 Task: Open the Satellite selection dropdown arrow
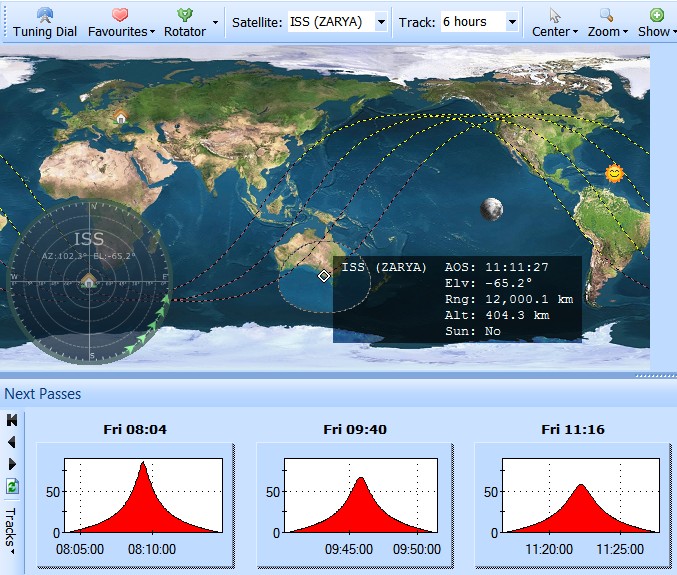pos(381,22)
